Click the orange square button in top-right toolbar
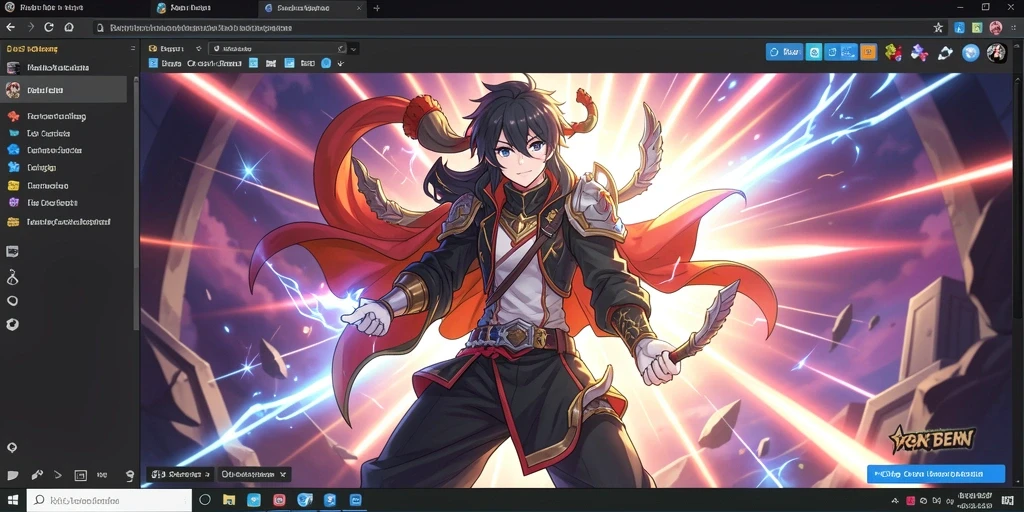 (868, 52)
